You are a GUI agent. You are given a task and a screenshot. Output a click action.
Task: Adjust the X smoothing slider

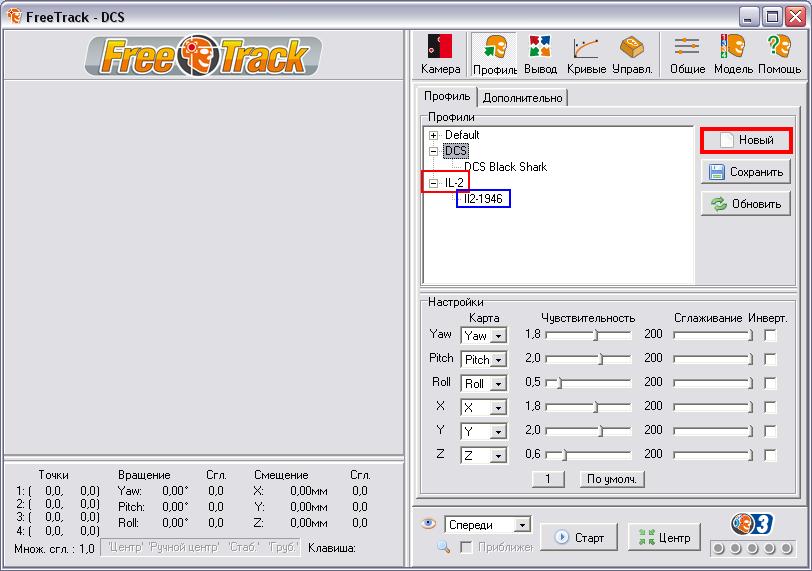[713, 407]
